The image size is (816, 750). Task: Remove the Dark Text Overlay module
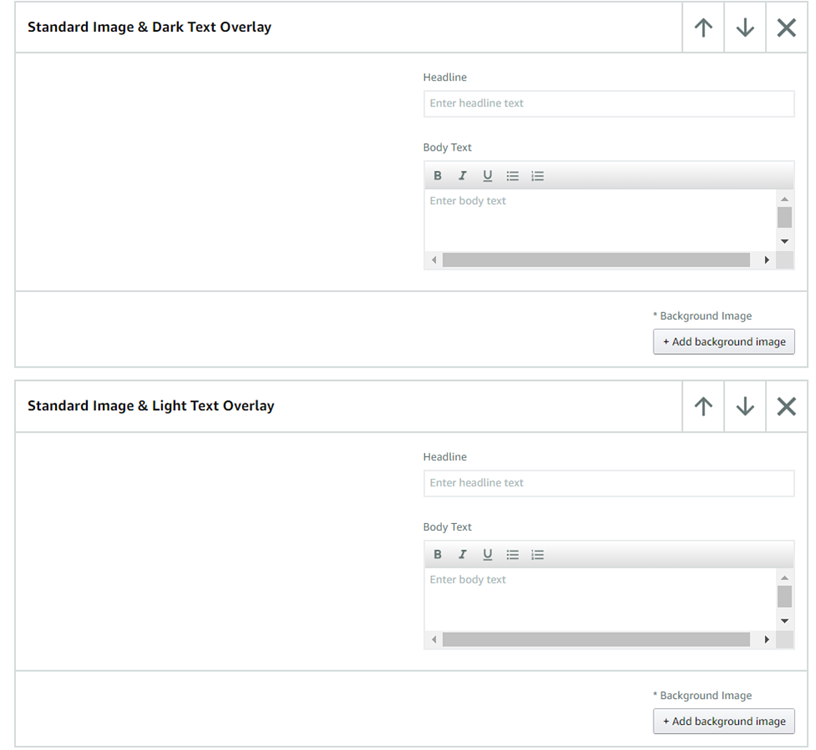coord(786,27)
